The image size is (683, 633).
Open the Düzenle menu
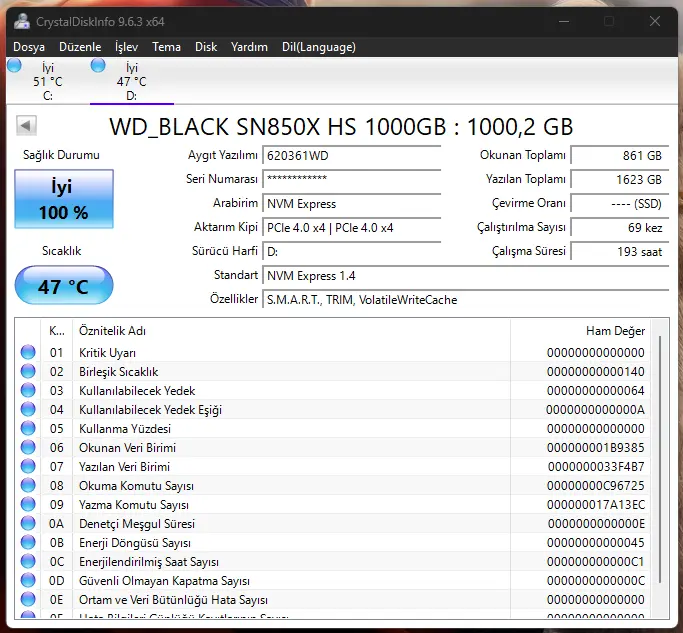[80, 47]
